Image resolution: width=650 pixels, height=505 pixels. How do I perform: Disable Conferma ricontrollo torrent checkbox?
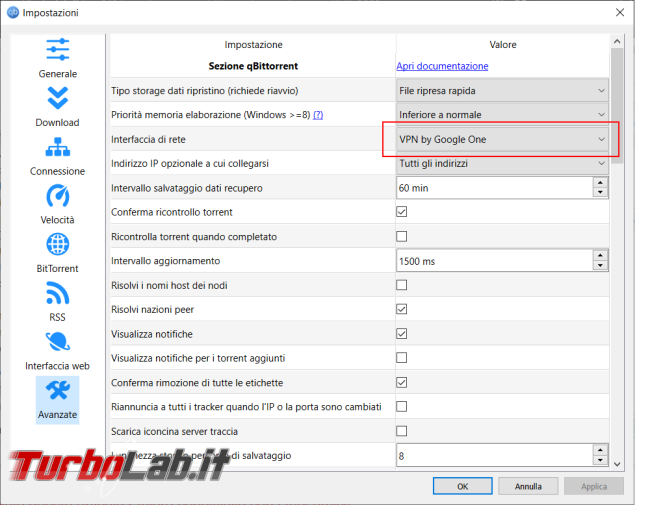(x=401, y=212)
